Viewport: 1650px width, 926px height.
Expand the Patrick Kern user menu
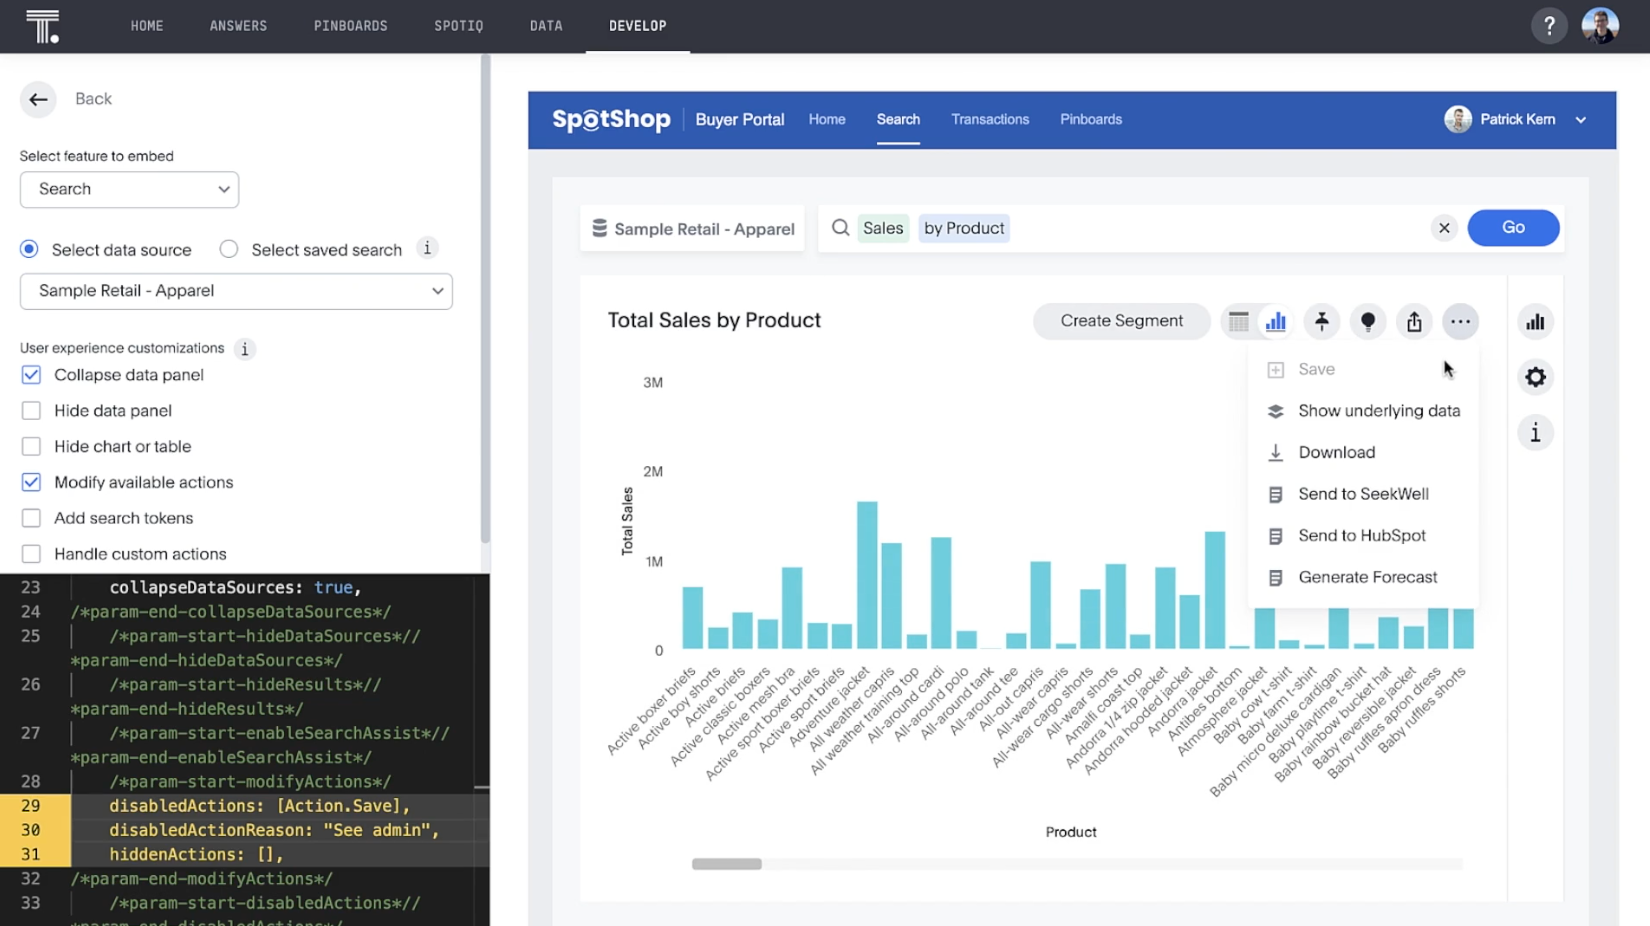1580,120
